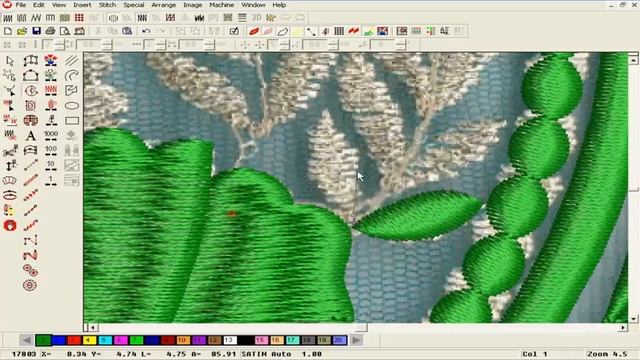Click the Print Preview icon
The width and height of the screenshot is (640, 360).
click(64, 31)
